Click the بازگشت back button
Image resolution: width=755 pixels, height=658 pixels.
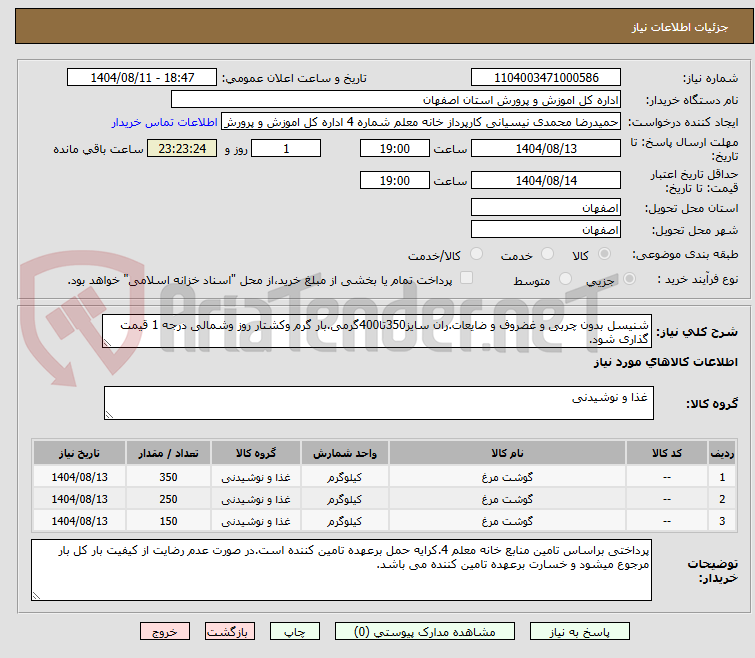tap(231, 632)
